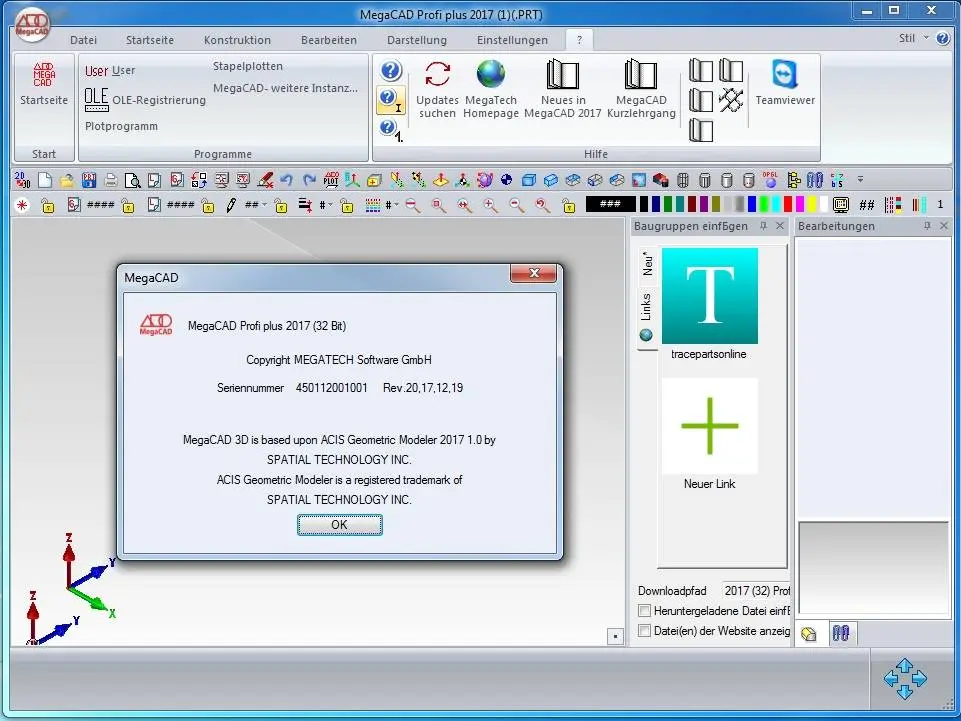The width and height of the screenshot is (961, 721).
Task: Toggle the 2D/3D mode icon
Action: [22, 180]
